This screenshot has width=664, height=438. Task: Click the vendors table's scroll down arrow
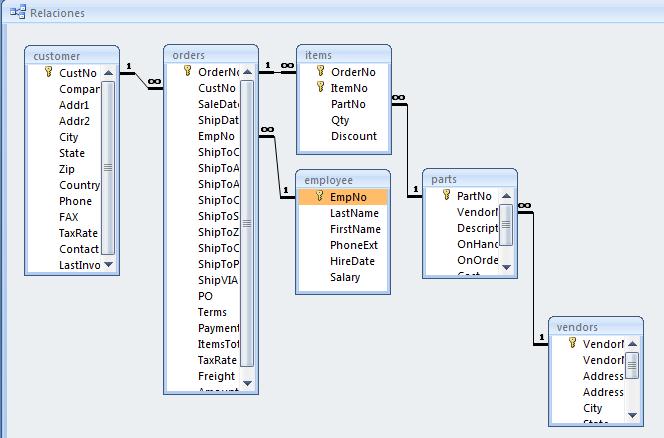tap(632, 415)
